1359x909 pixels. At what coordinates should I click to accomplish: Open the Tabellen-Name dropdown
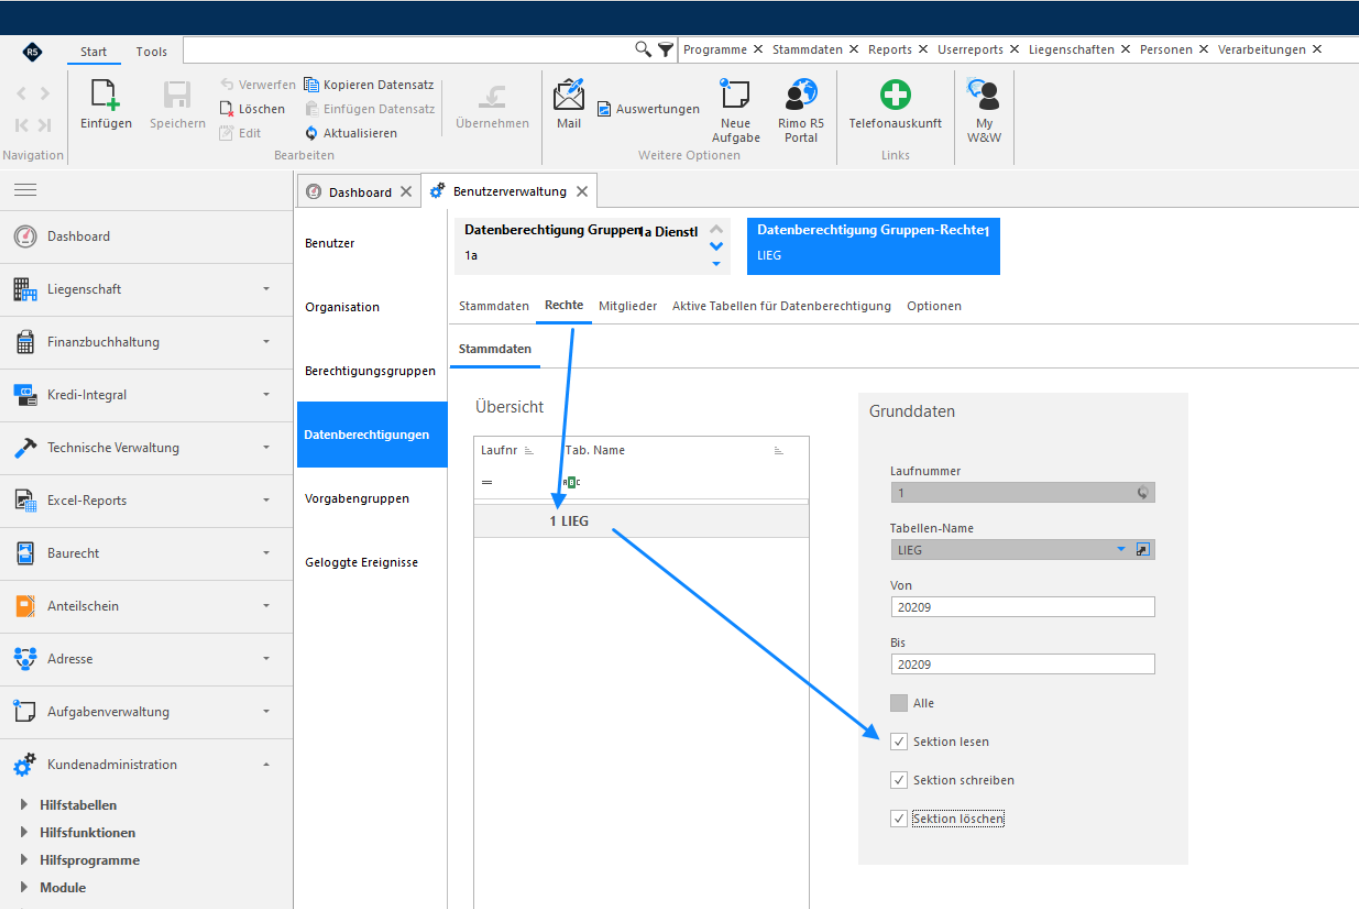tap(1121, 549)
